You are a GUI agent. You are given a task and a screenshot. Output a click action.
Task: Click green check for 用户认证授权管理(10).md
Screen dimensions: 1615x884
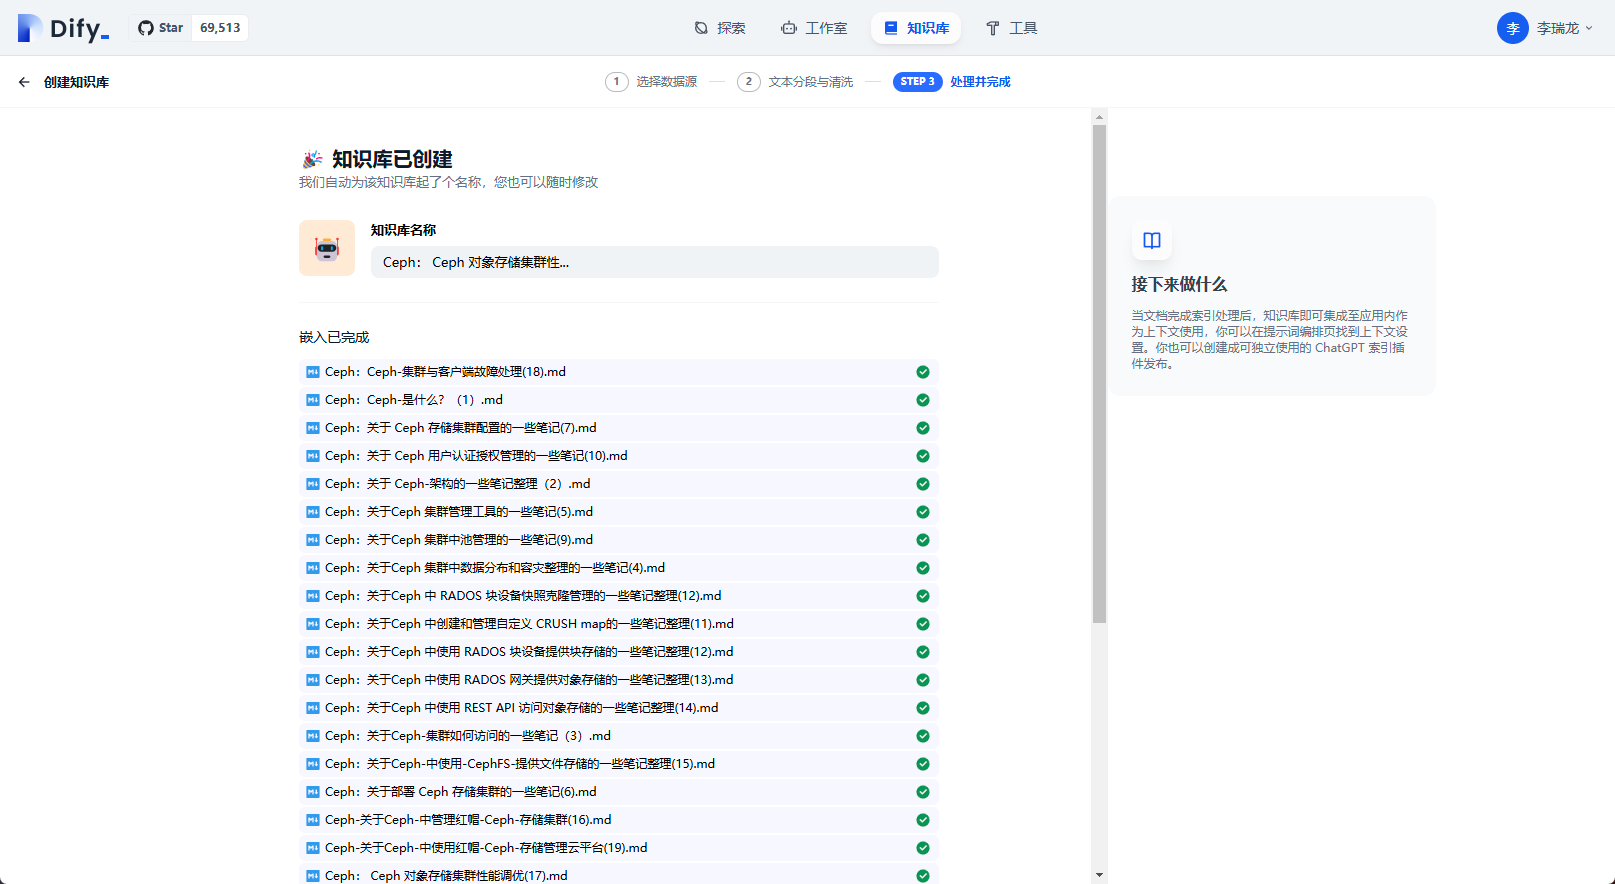(923, 456)
